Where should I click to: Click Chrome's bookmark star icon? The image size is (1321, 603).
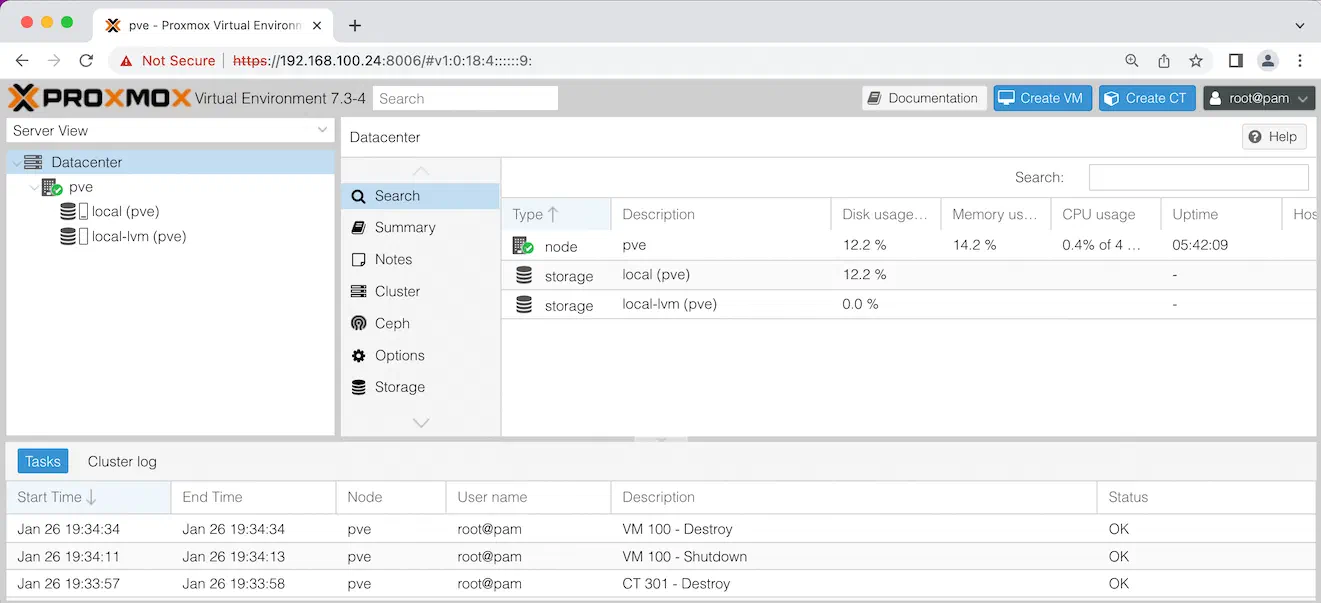click(1196, 60)
